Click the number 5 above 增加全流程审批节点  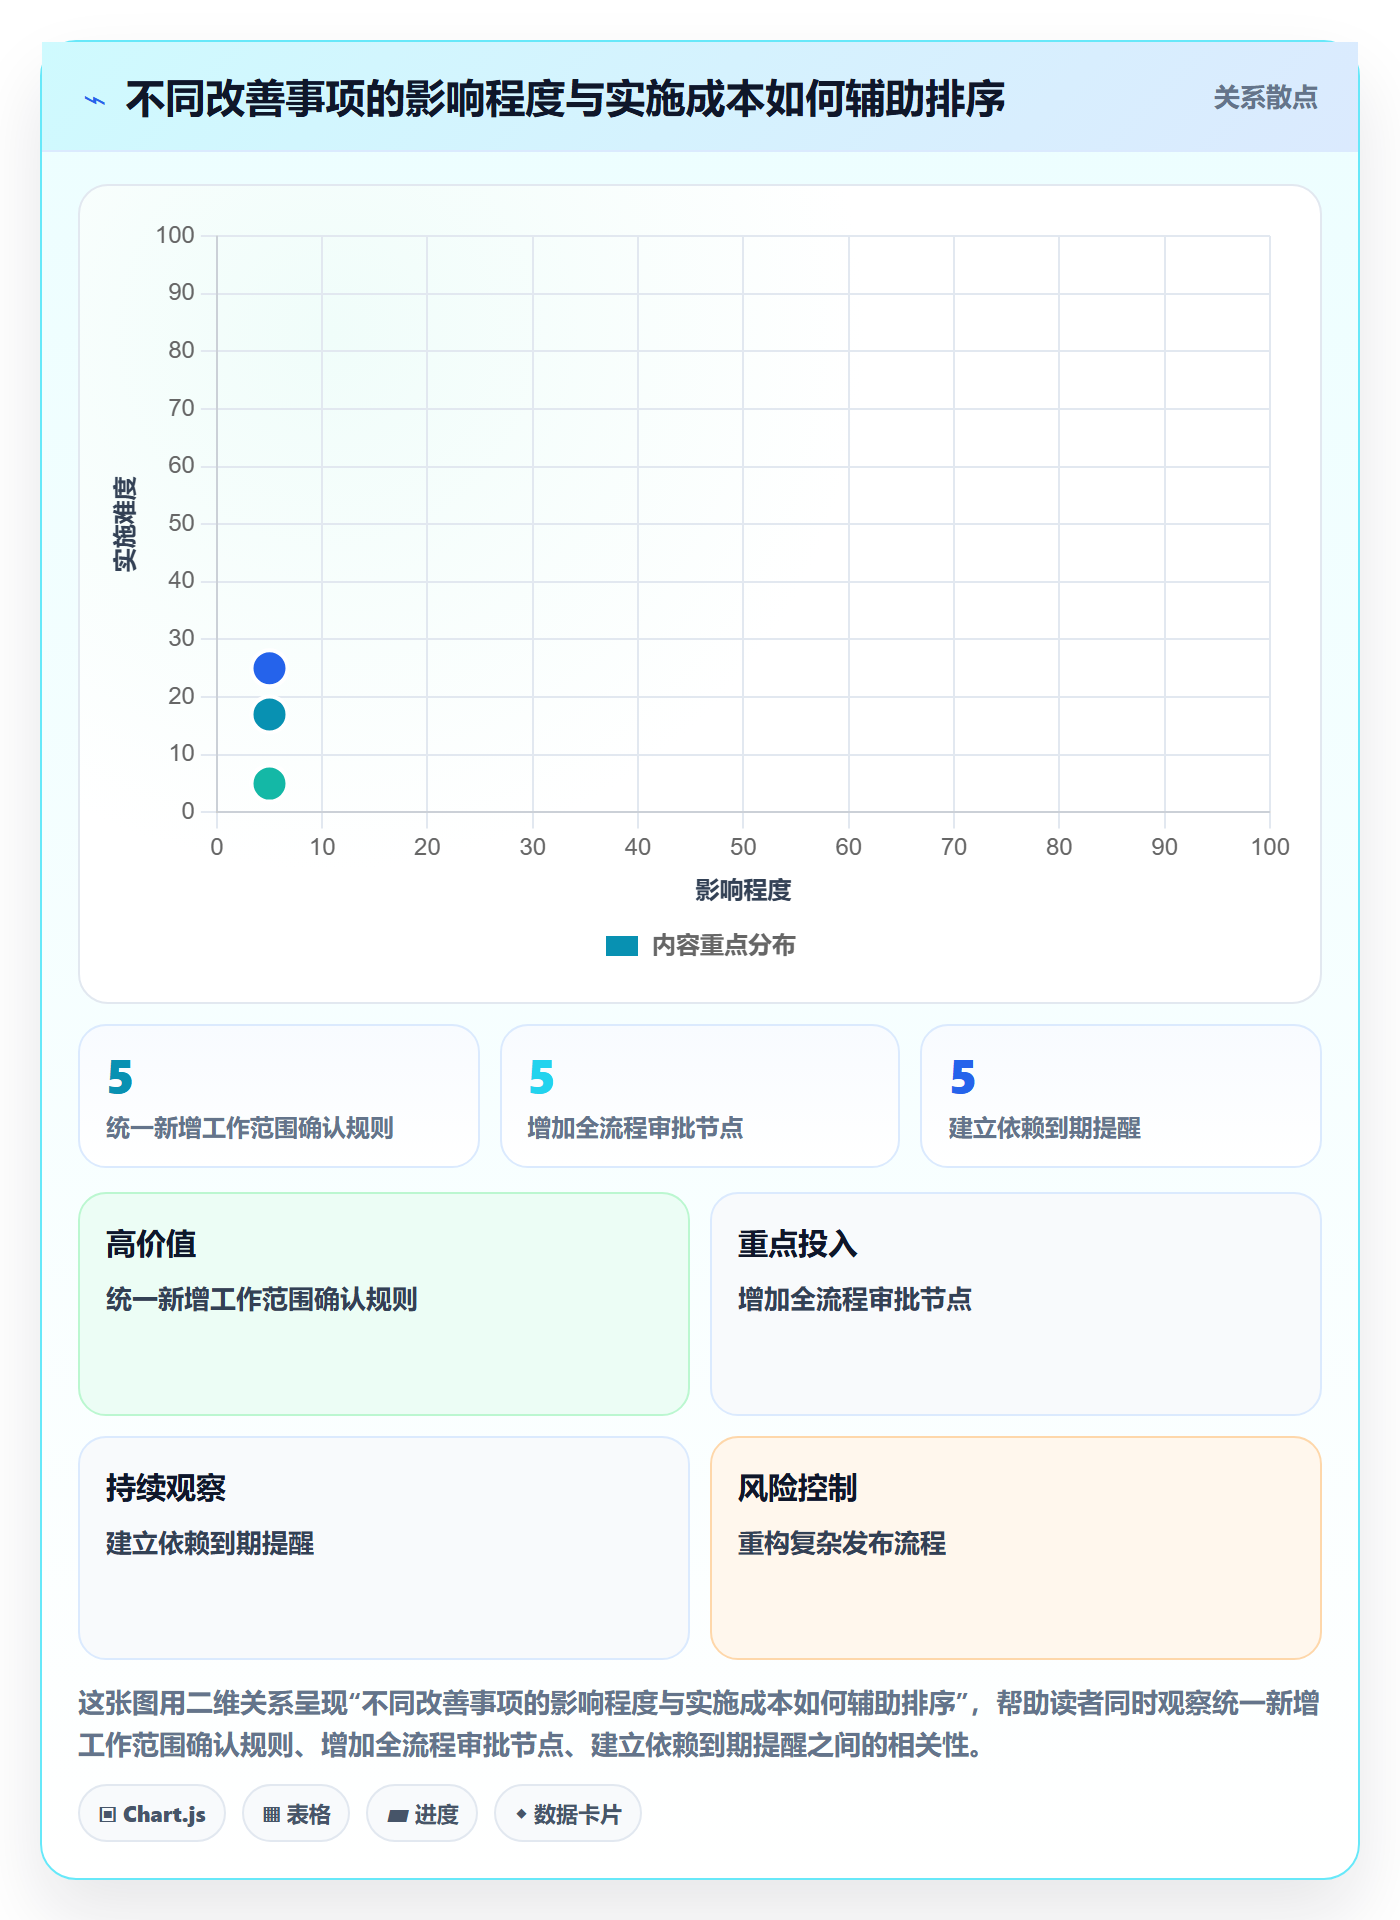[542, 1077]
